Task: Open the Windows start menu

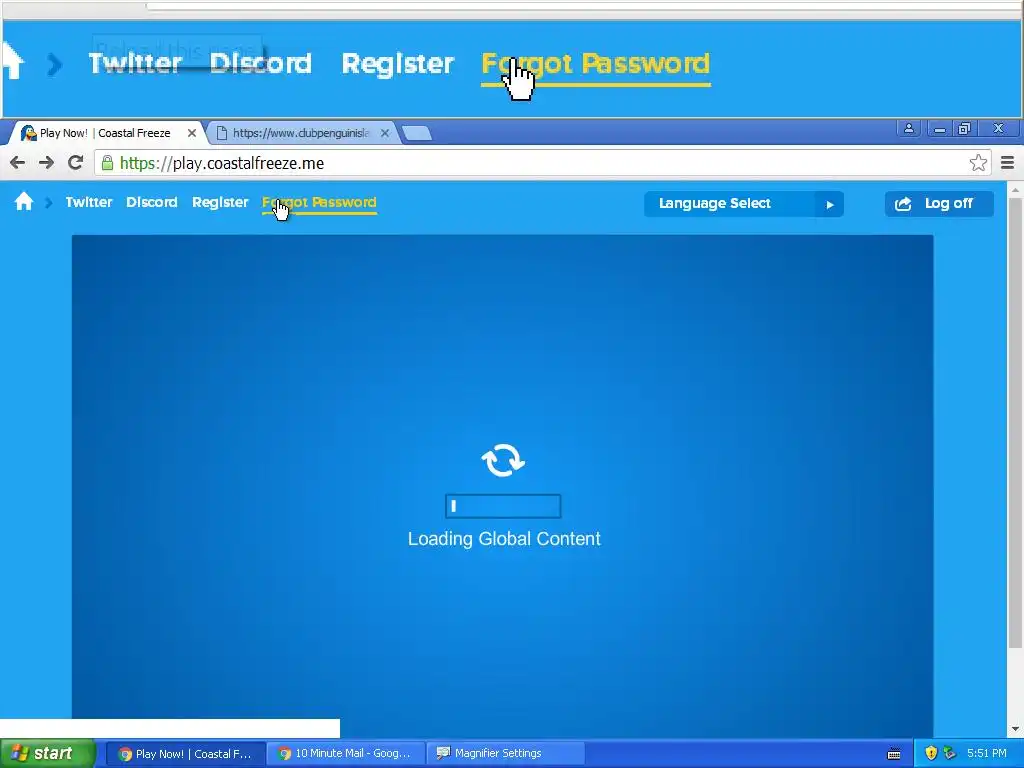Action: pos(47,754)
